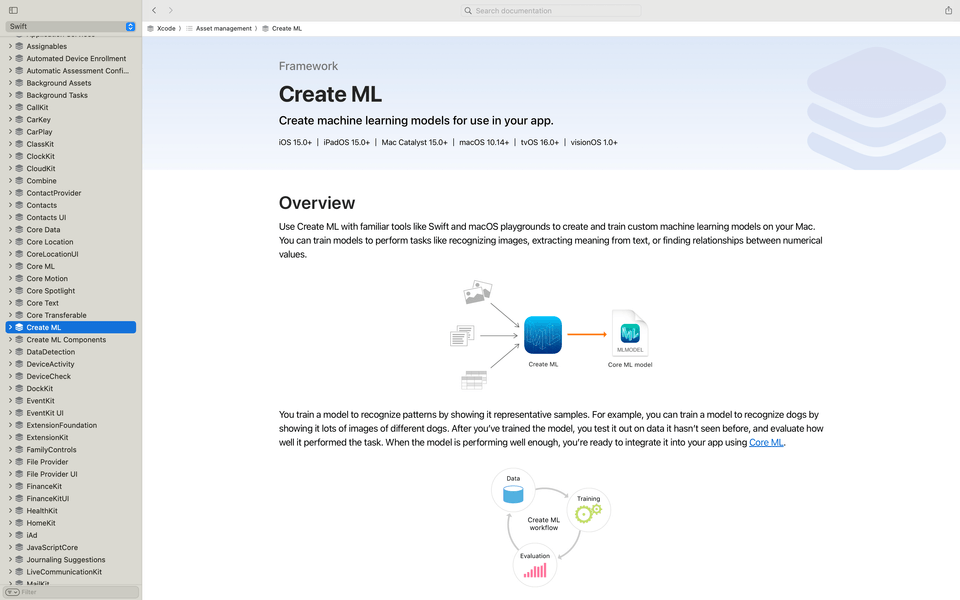Image resolution: width=960 pixels, height=600 pixels.
Task: Select File Provider UI in sidebar
Action: pyautogui.click(x=52, y=475)
